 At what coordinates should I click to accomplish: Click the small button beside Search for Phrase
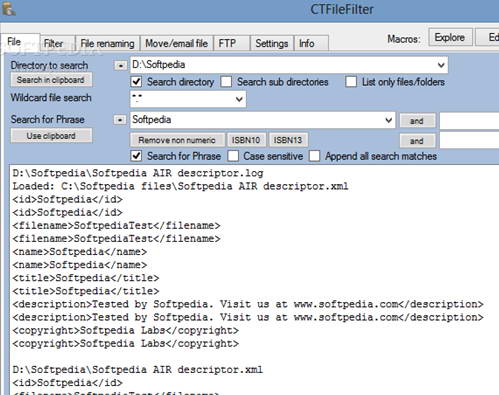pos(120,120)
